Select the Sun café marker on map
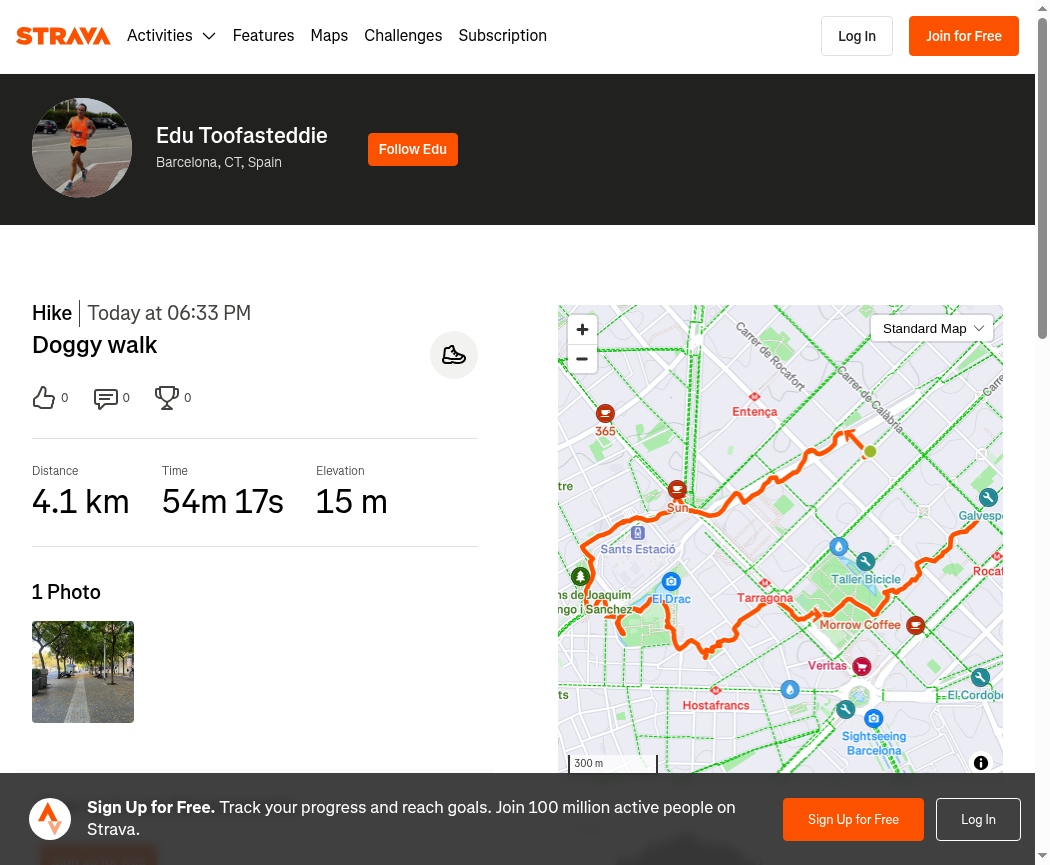This screenshot has height=865, width=1050. click(x=678, y=489)
